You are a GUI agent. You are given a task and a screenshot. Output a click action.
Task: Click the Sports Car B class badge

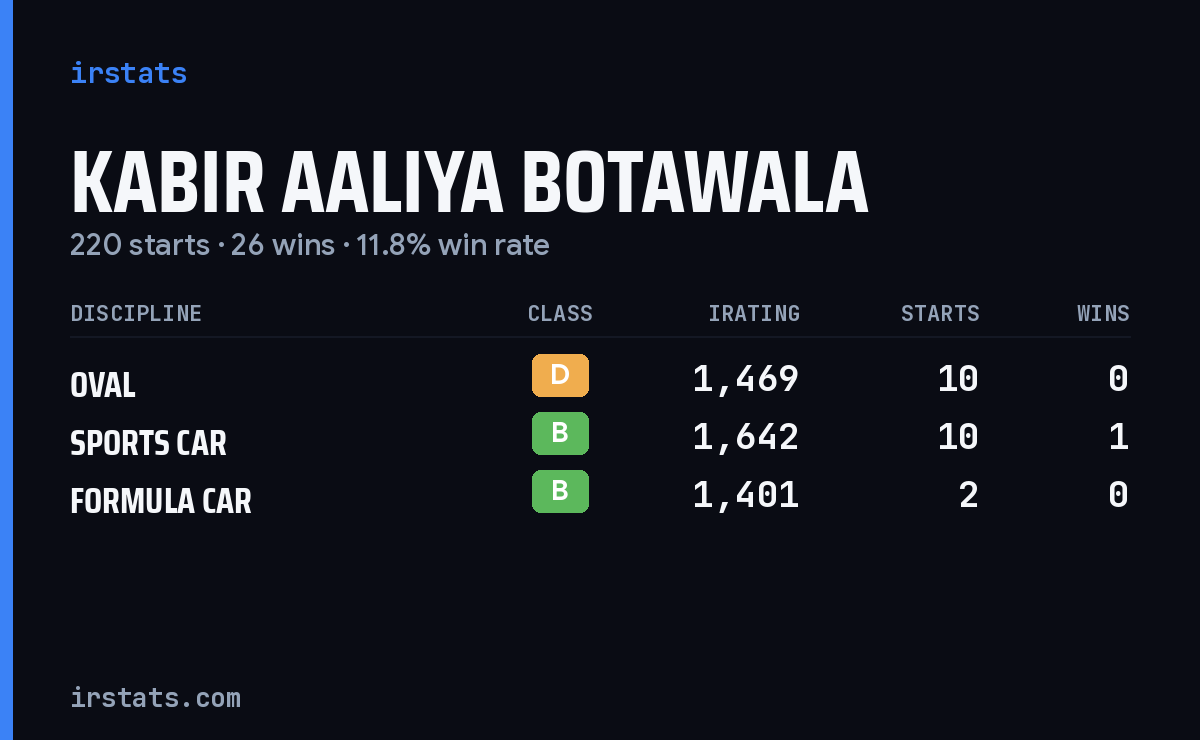click(560, 433)
